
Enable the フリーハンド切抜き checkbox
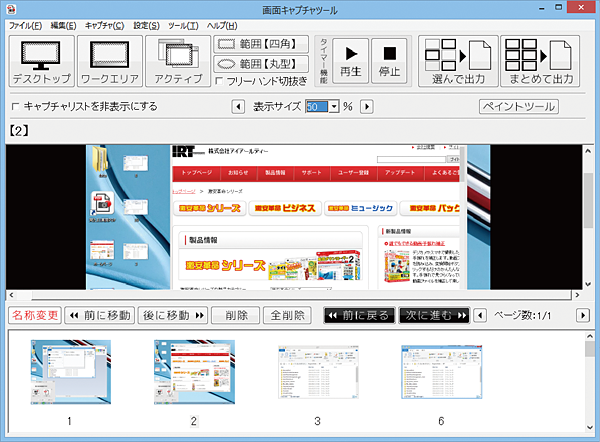[221, 81]
